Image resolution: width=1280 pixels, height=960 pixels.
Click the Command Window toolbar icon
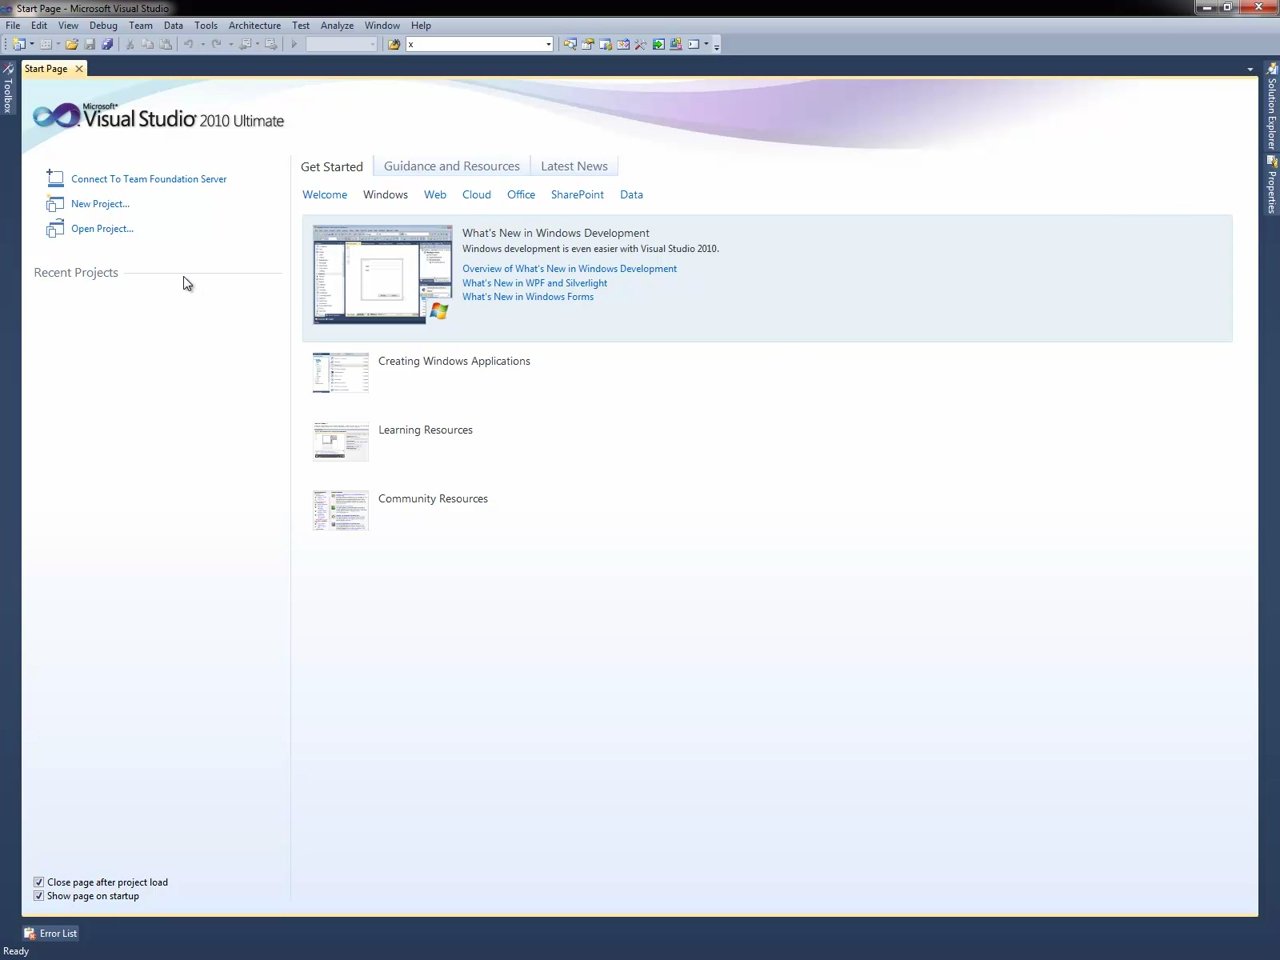[694, 44]
